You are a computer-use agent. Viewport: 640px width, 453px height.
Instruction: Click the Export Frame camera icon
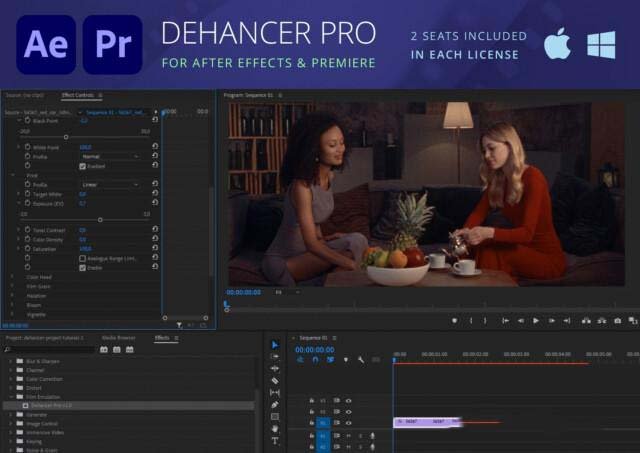(x=617, y=321)
